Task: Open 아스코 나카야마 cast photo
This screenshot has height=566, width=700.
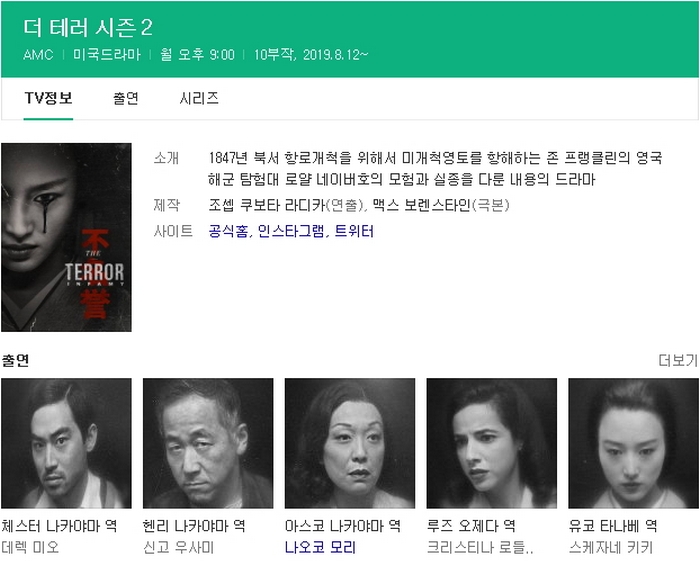Action: pyautogui.click(x=350, y=443)
